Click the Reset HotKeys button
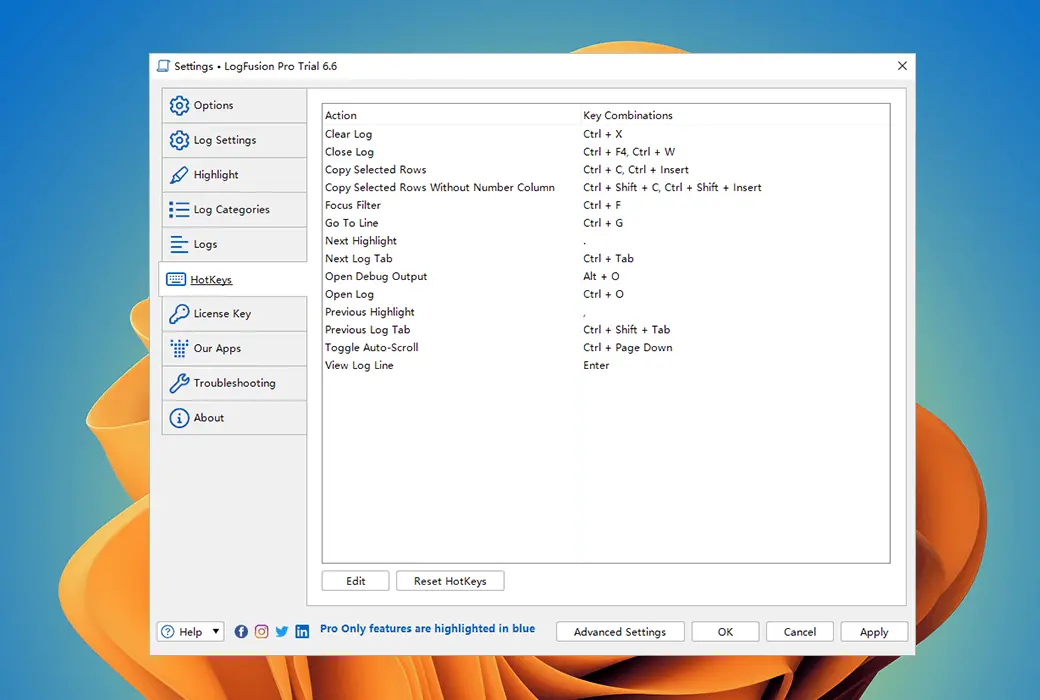This screenshot has width=1040, height=700. (450, 581)
